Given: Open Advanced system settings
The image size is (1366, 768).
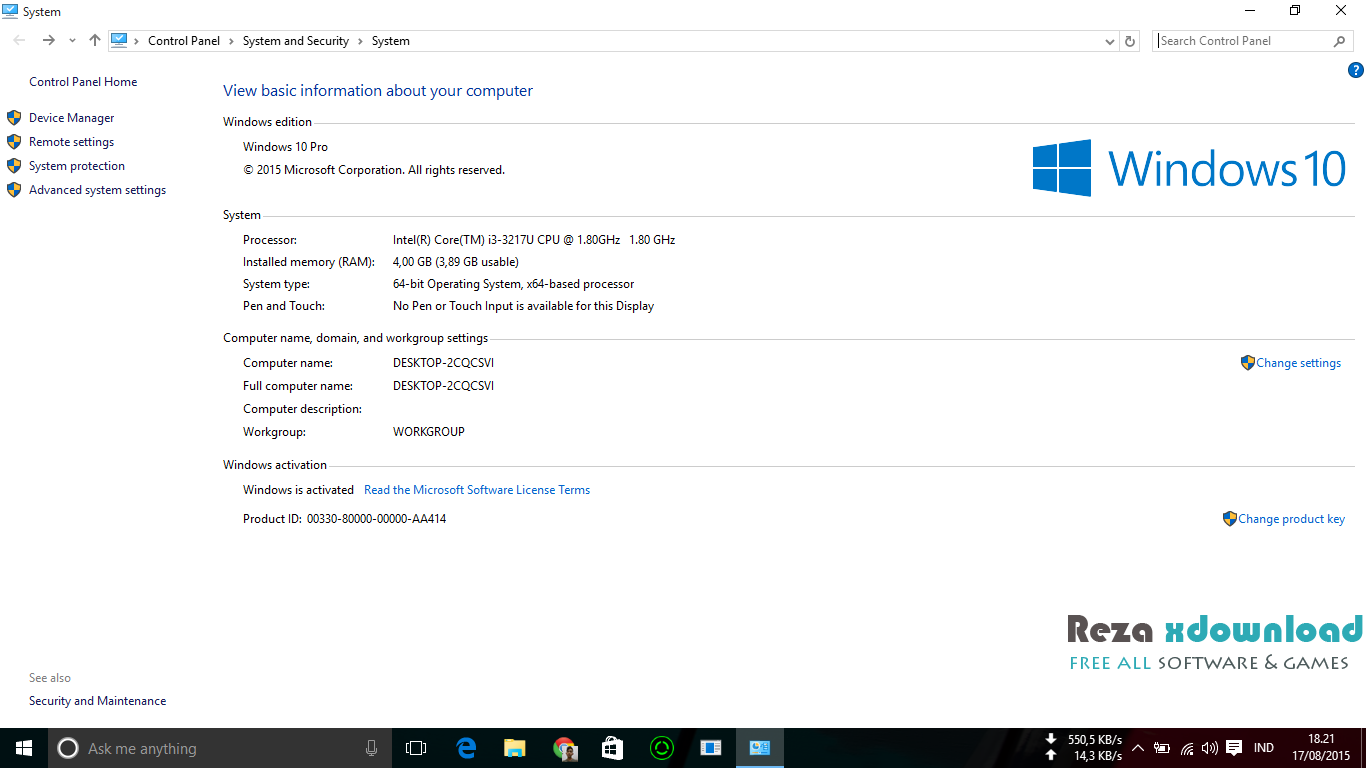Looking at the screenshot, I should coord(97,189).
